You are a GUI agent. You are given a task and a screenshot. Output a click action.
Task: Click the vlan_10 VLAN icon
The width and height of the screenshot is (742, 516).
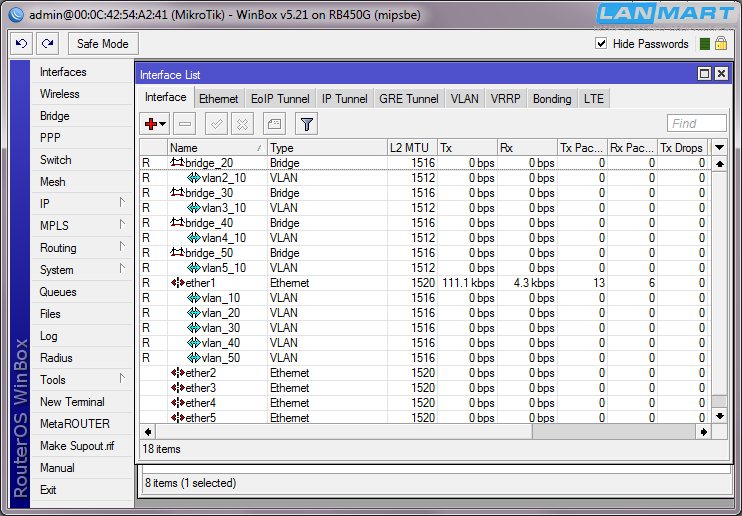point(194,298)
